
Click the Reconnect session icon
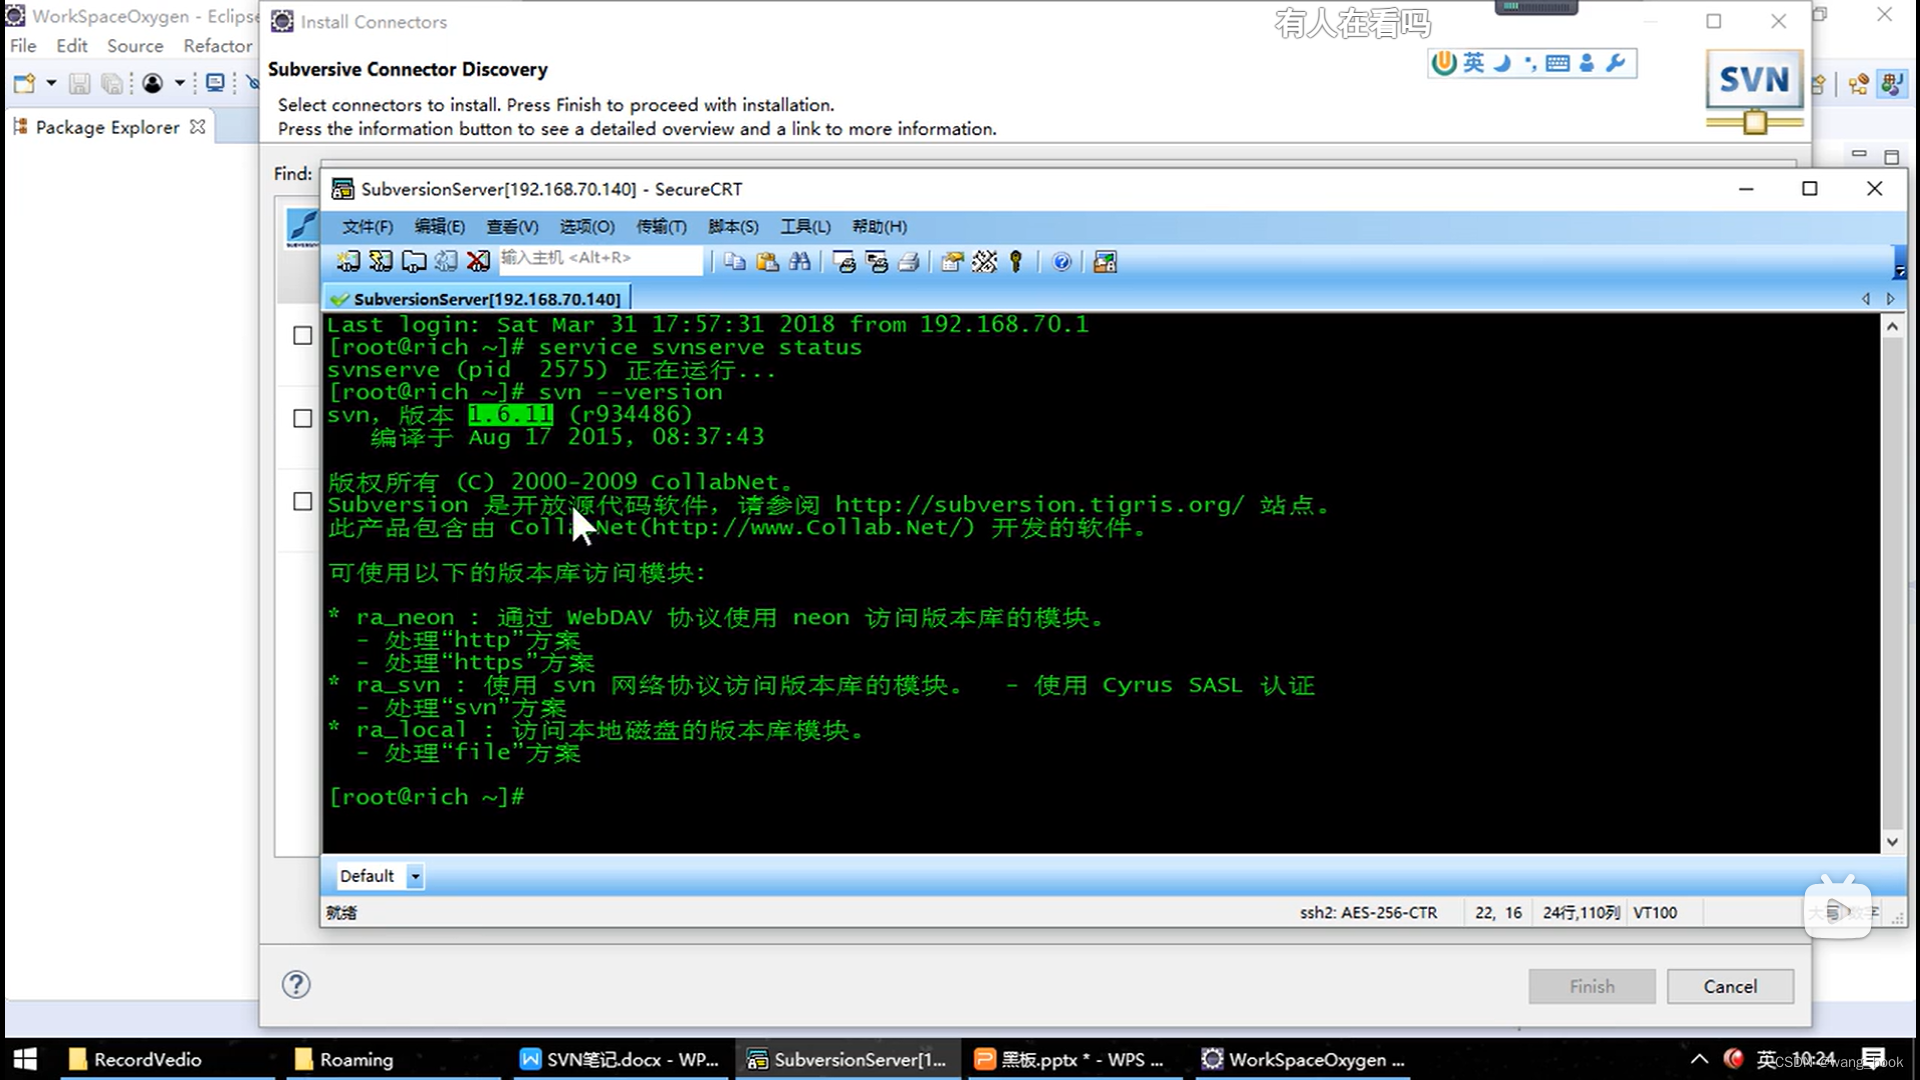click(x=446, y=262)
